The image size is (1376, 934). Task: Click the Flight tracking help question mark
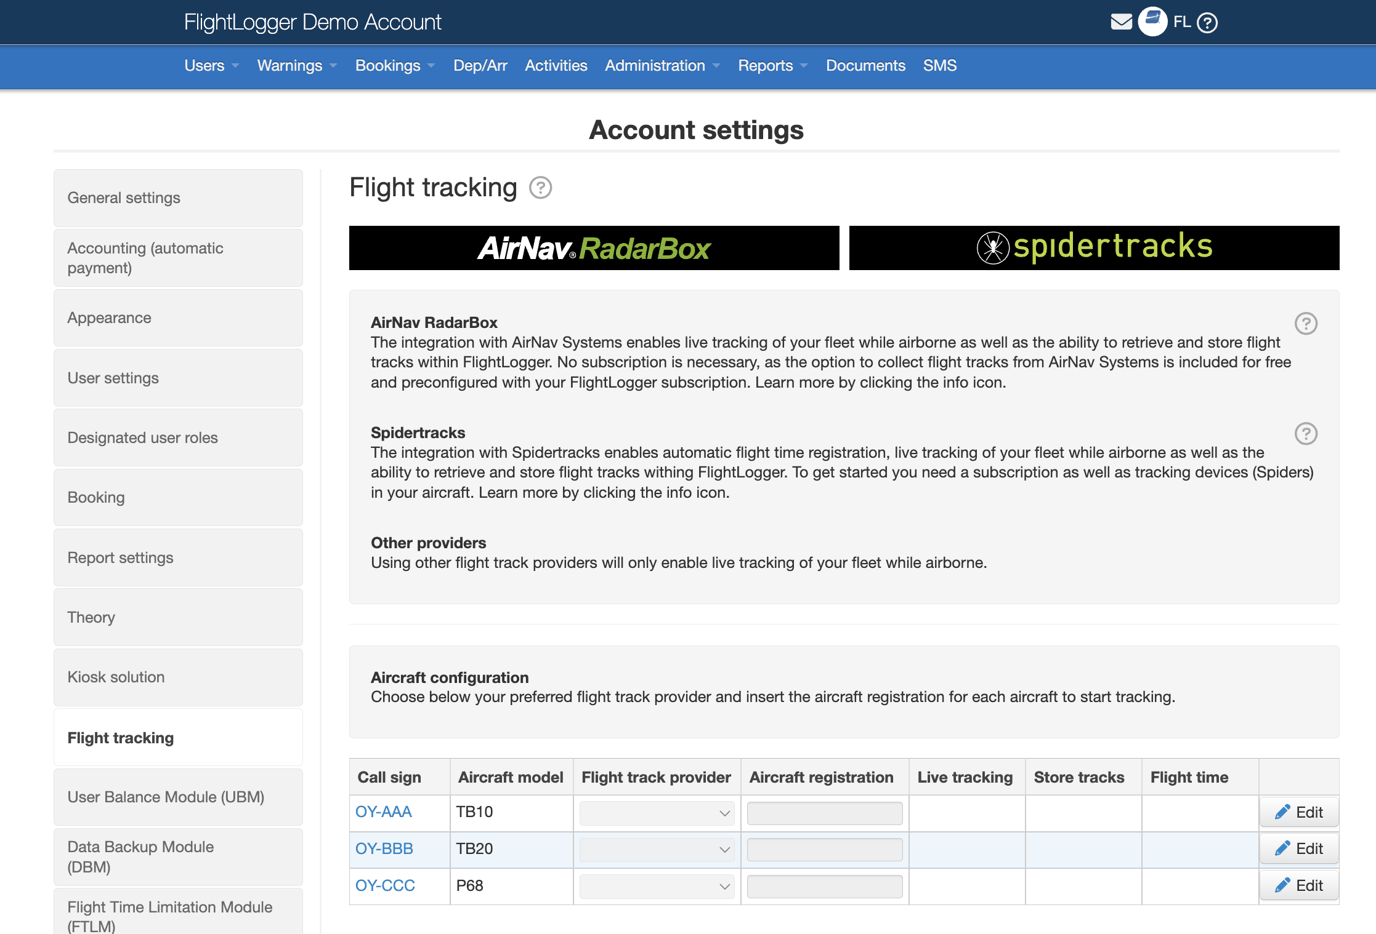[539, 188]
